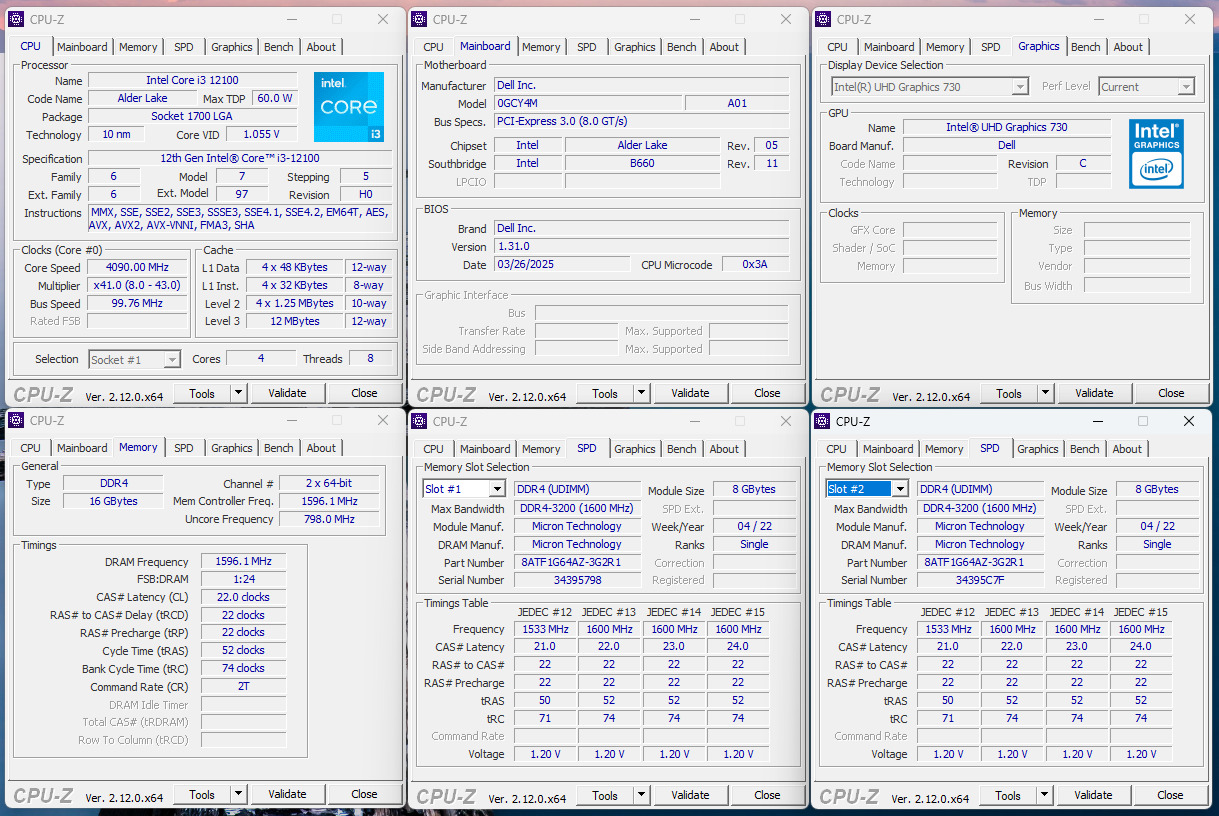1219x816 pixels.
Task: Open Tools dropdown arrow in Memory window
Action: click(238, 795)
